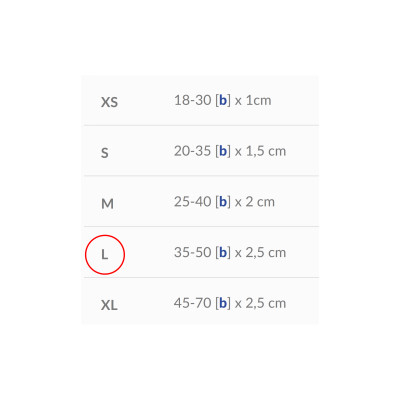Viewport: 400px width, 400px height.
Task: Click the blue b link in M row
Action: [x=223, y=202]
